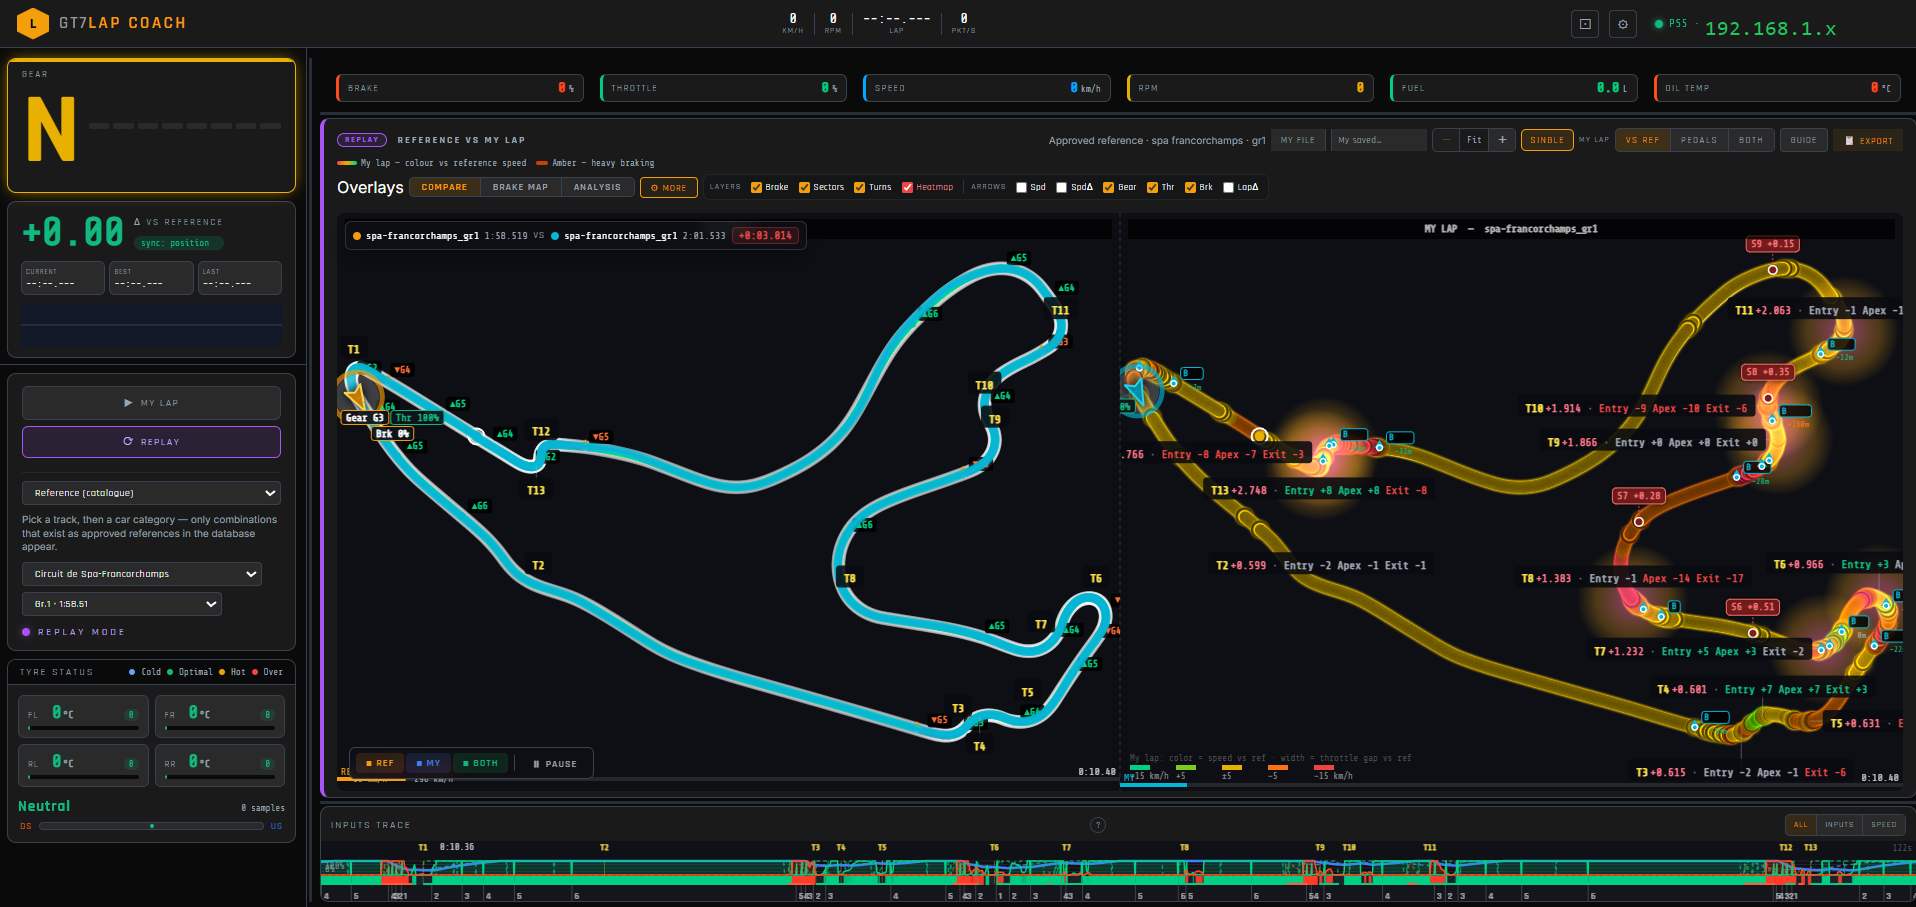Select the Pedals view tab
The height and width of the screenshot is (907, 1916).
click(1699, 140)
